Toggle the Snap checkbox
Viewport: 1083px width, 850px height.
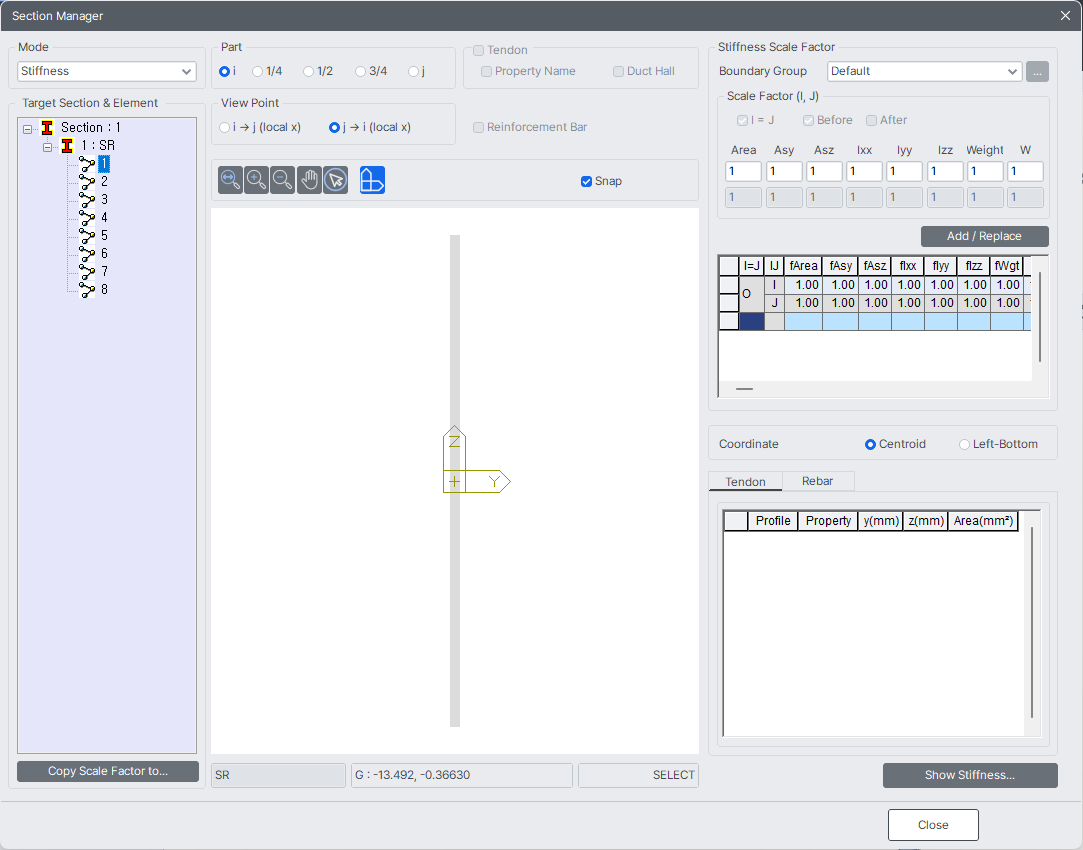coord(586,182)
